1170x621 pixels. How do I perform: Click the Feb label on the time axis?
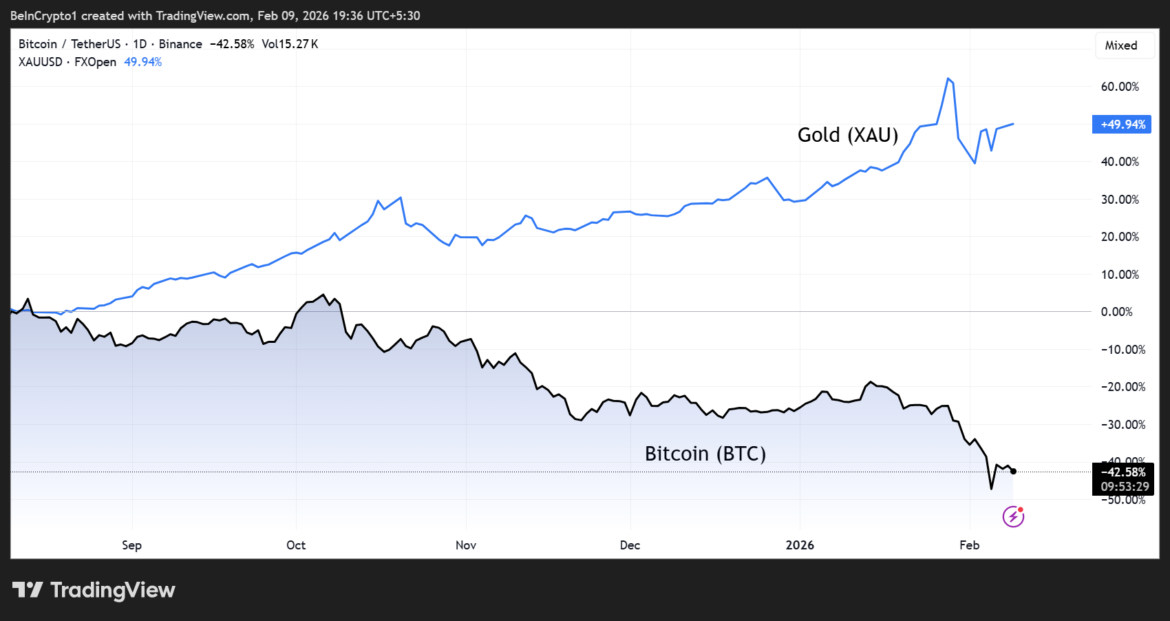[968, 545]
